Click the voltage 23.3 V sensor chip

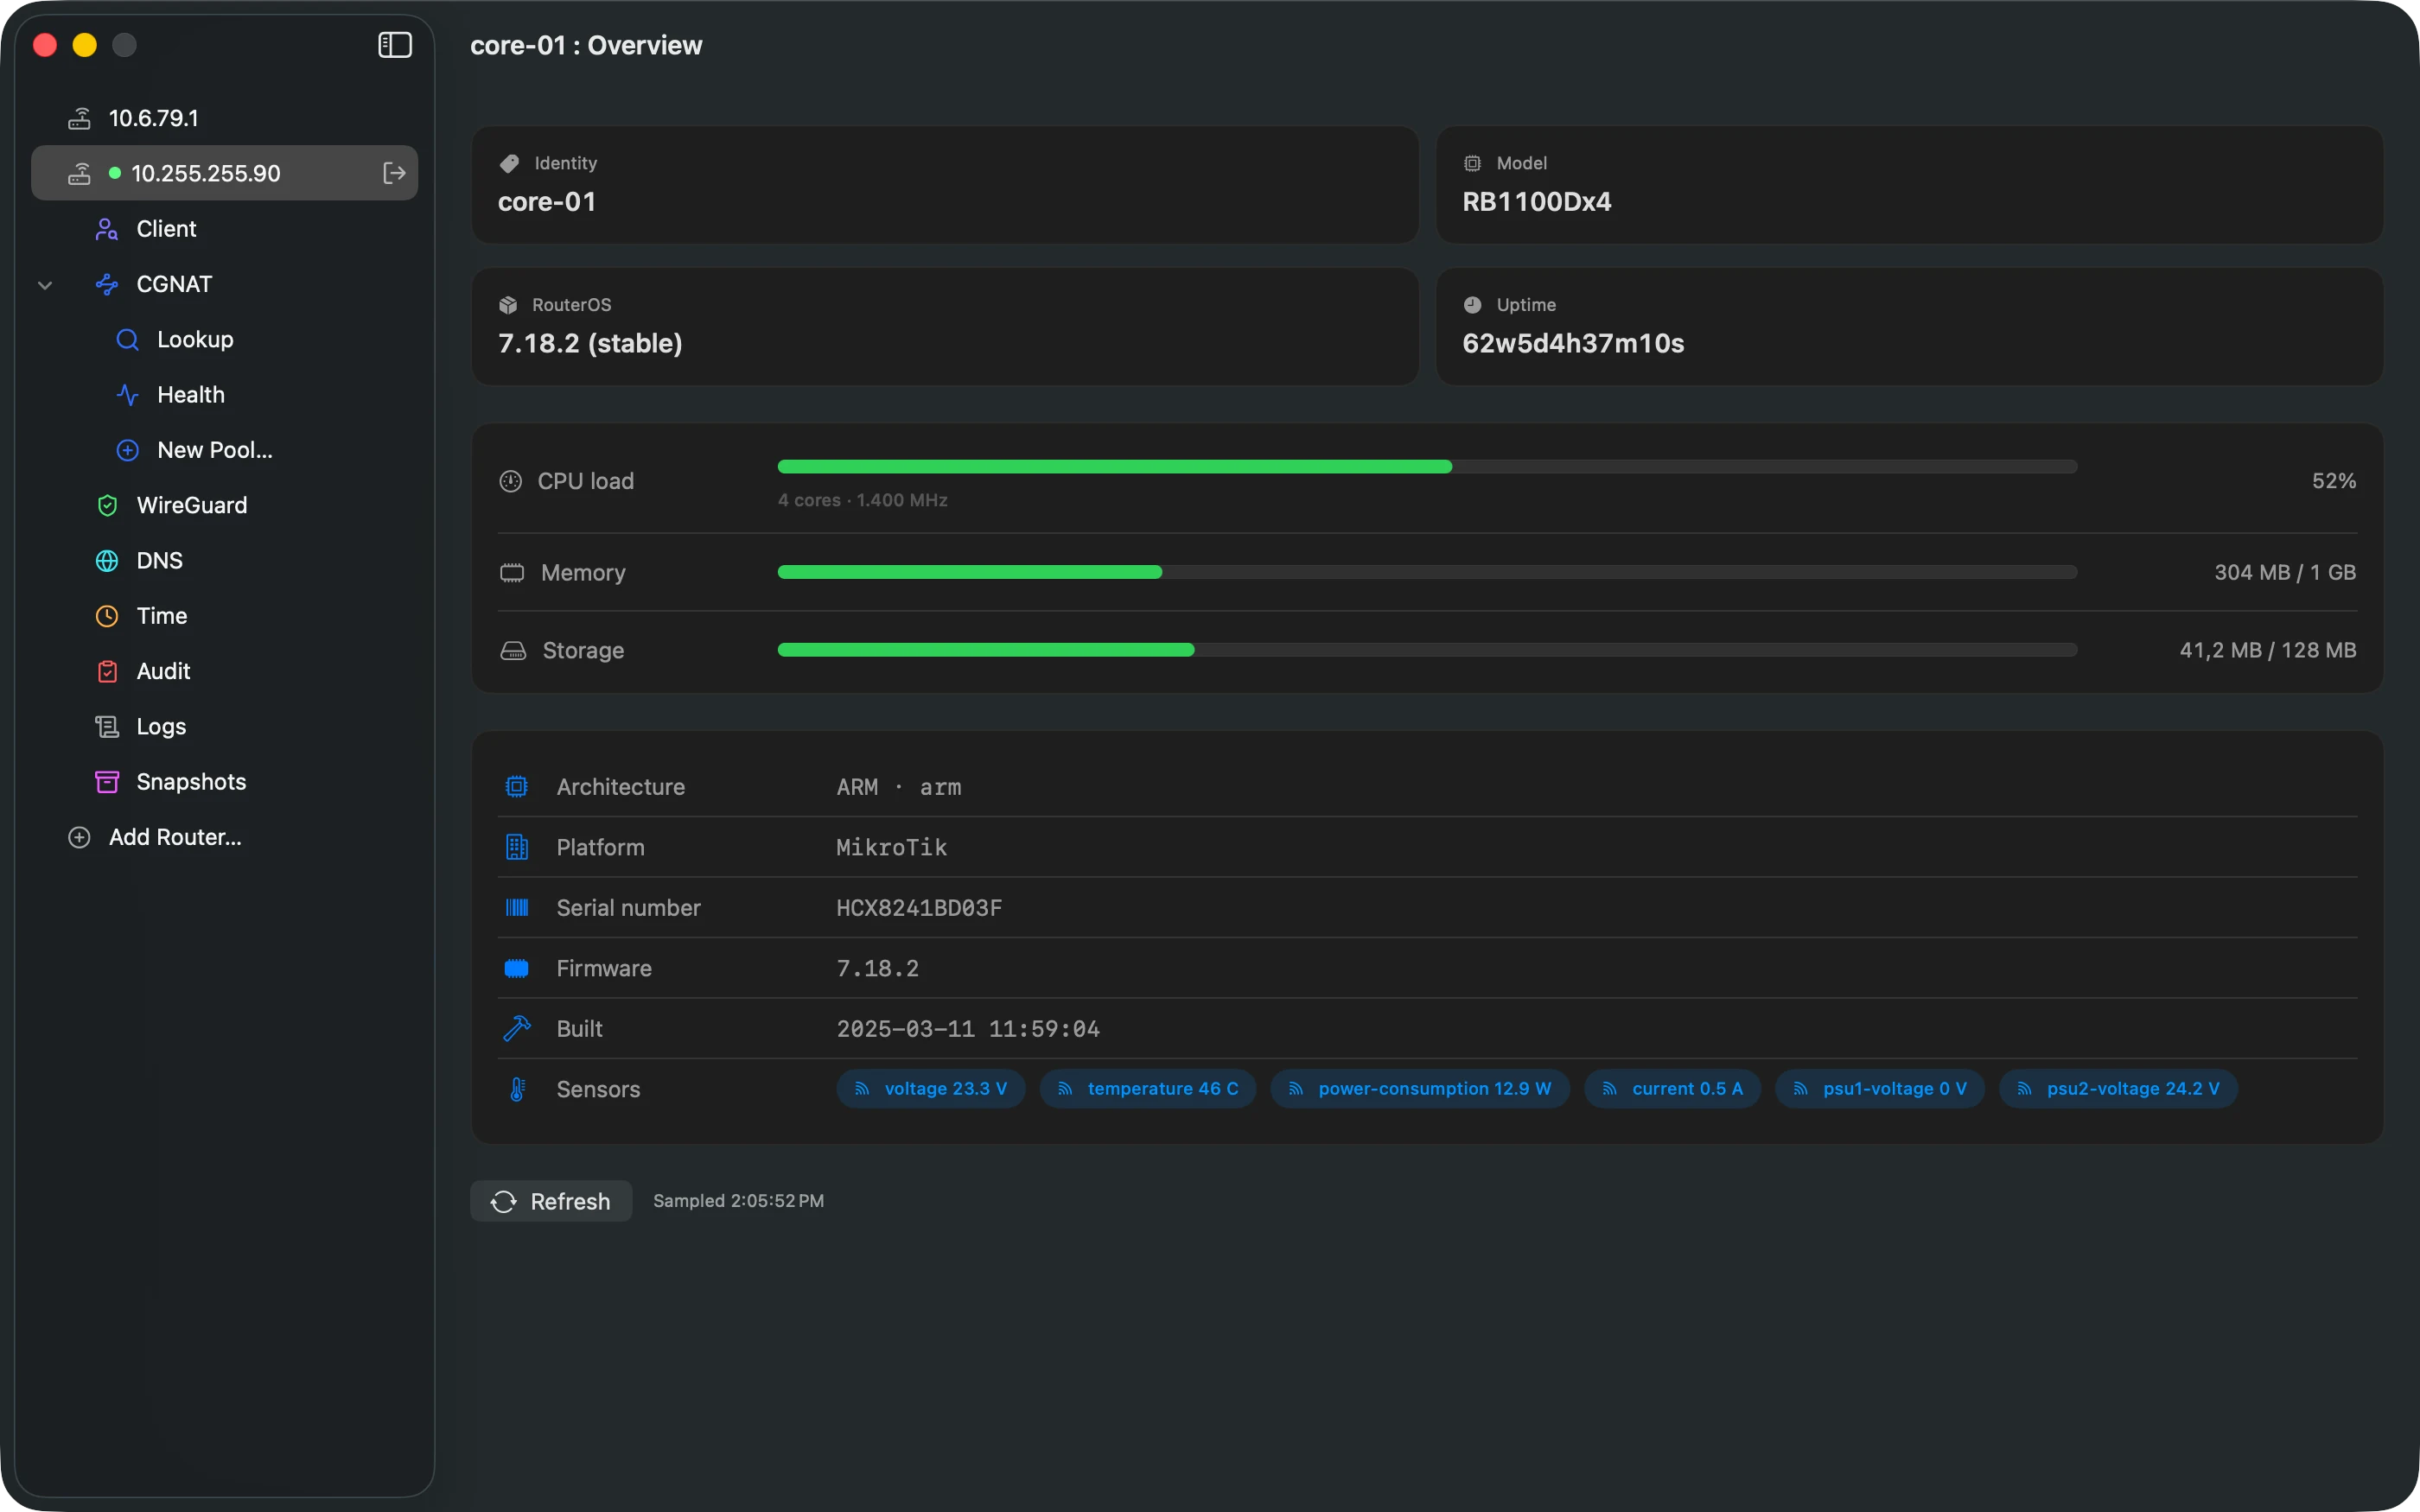pos(931,1089)
